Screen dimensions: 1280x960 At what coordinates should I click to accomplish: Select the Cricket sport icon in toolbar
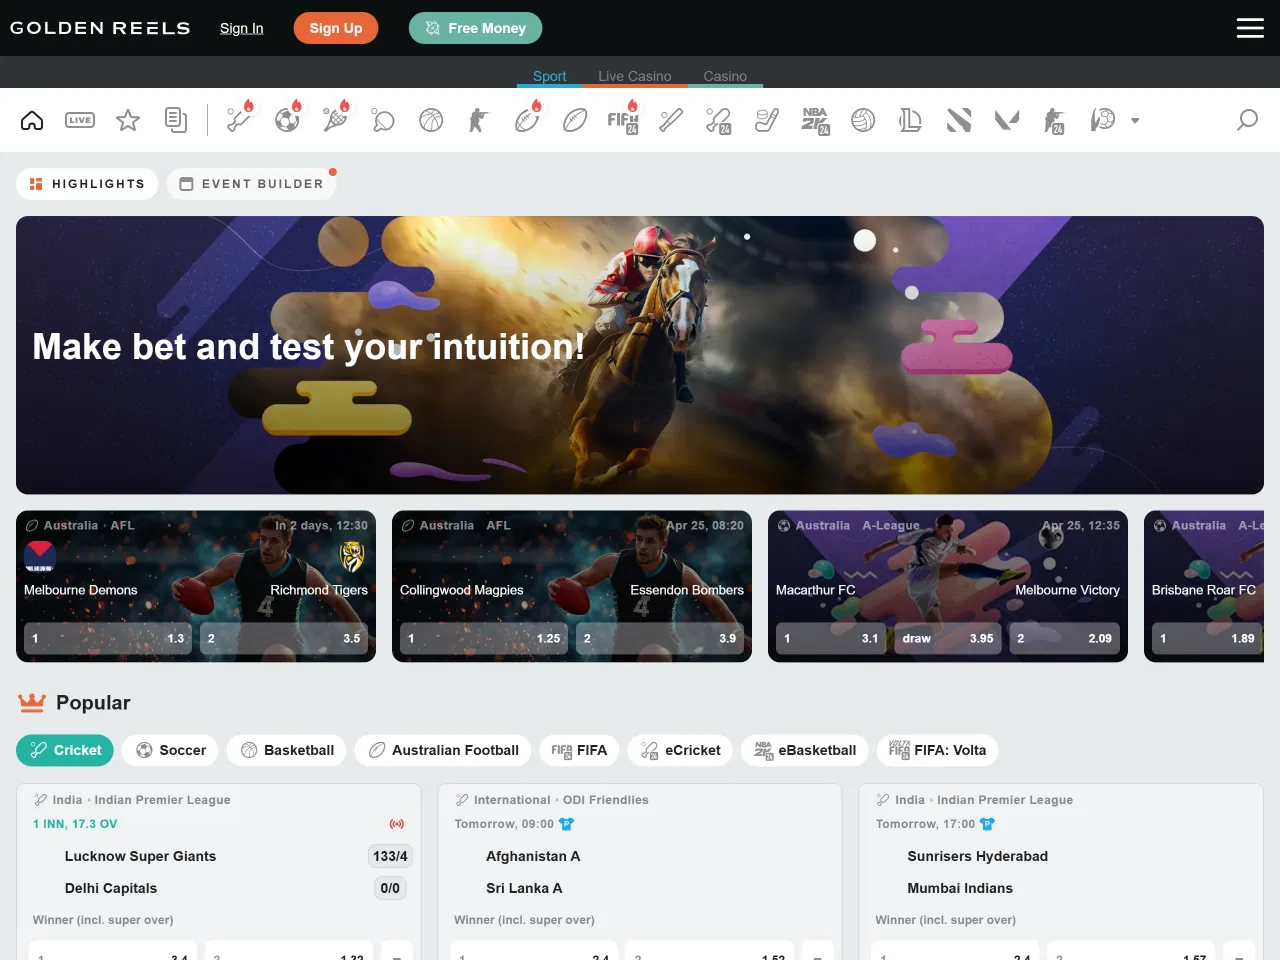click(x=239, y=119)
